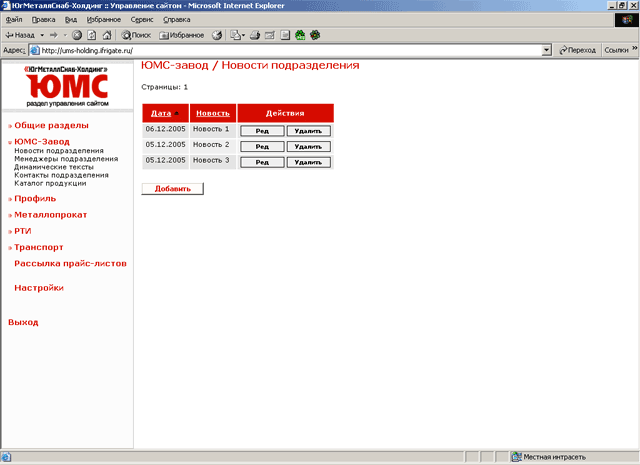Viewport: 640px width, 465px height.
Task: Open the Избранное menu in the menu bar
Action: pos(104,20)
